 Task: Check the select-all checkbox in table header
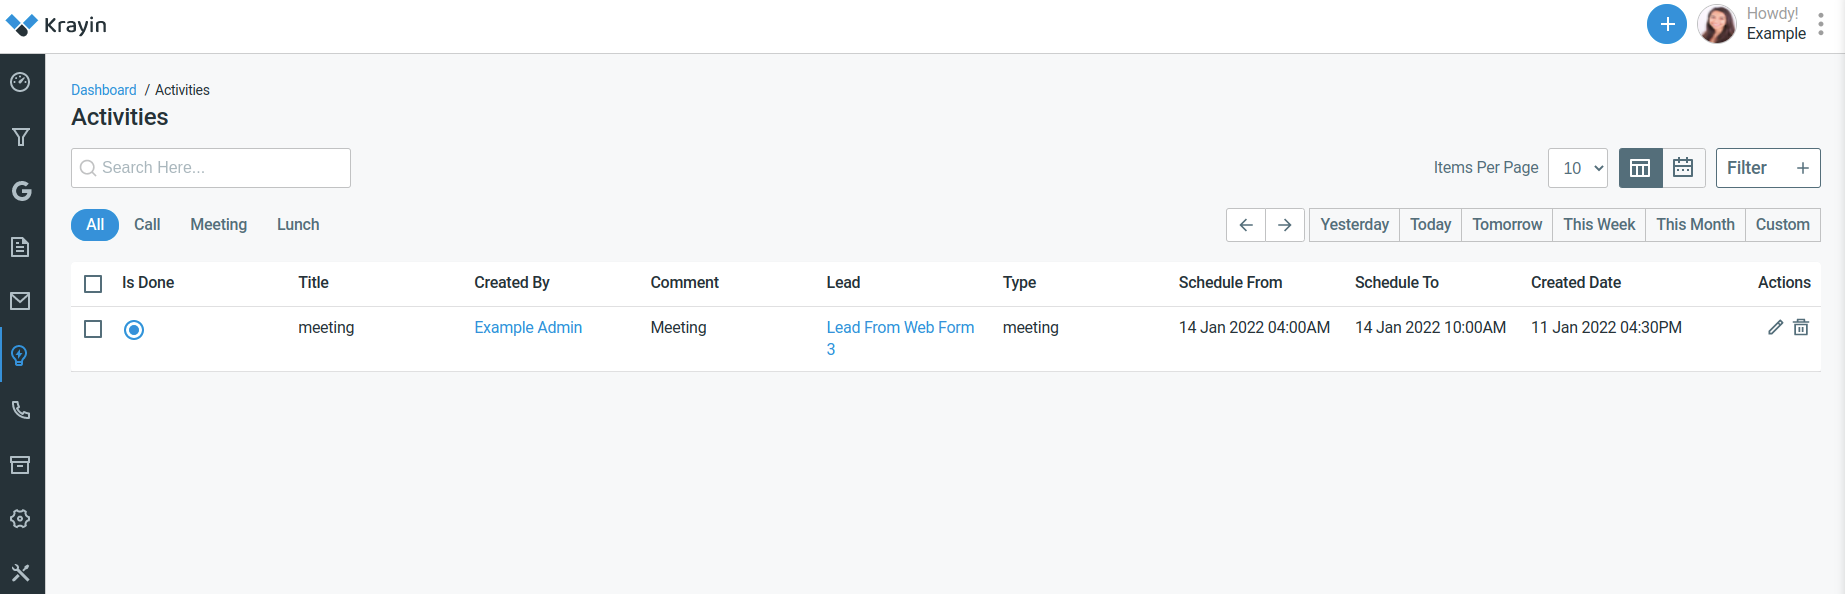[x=92, y=283]
